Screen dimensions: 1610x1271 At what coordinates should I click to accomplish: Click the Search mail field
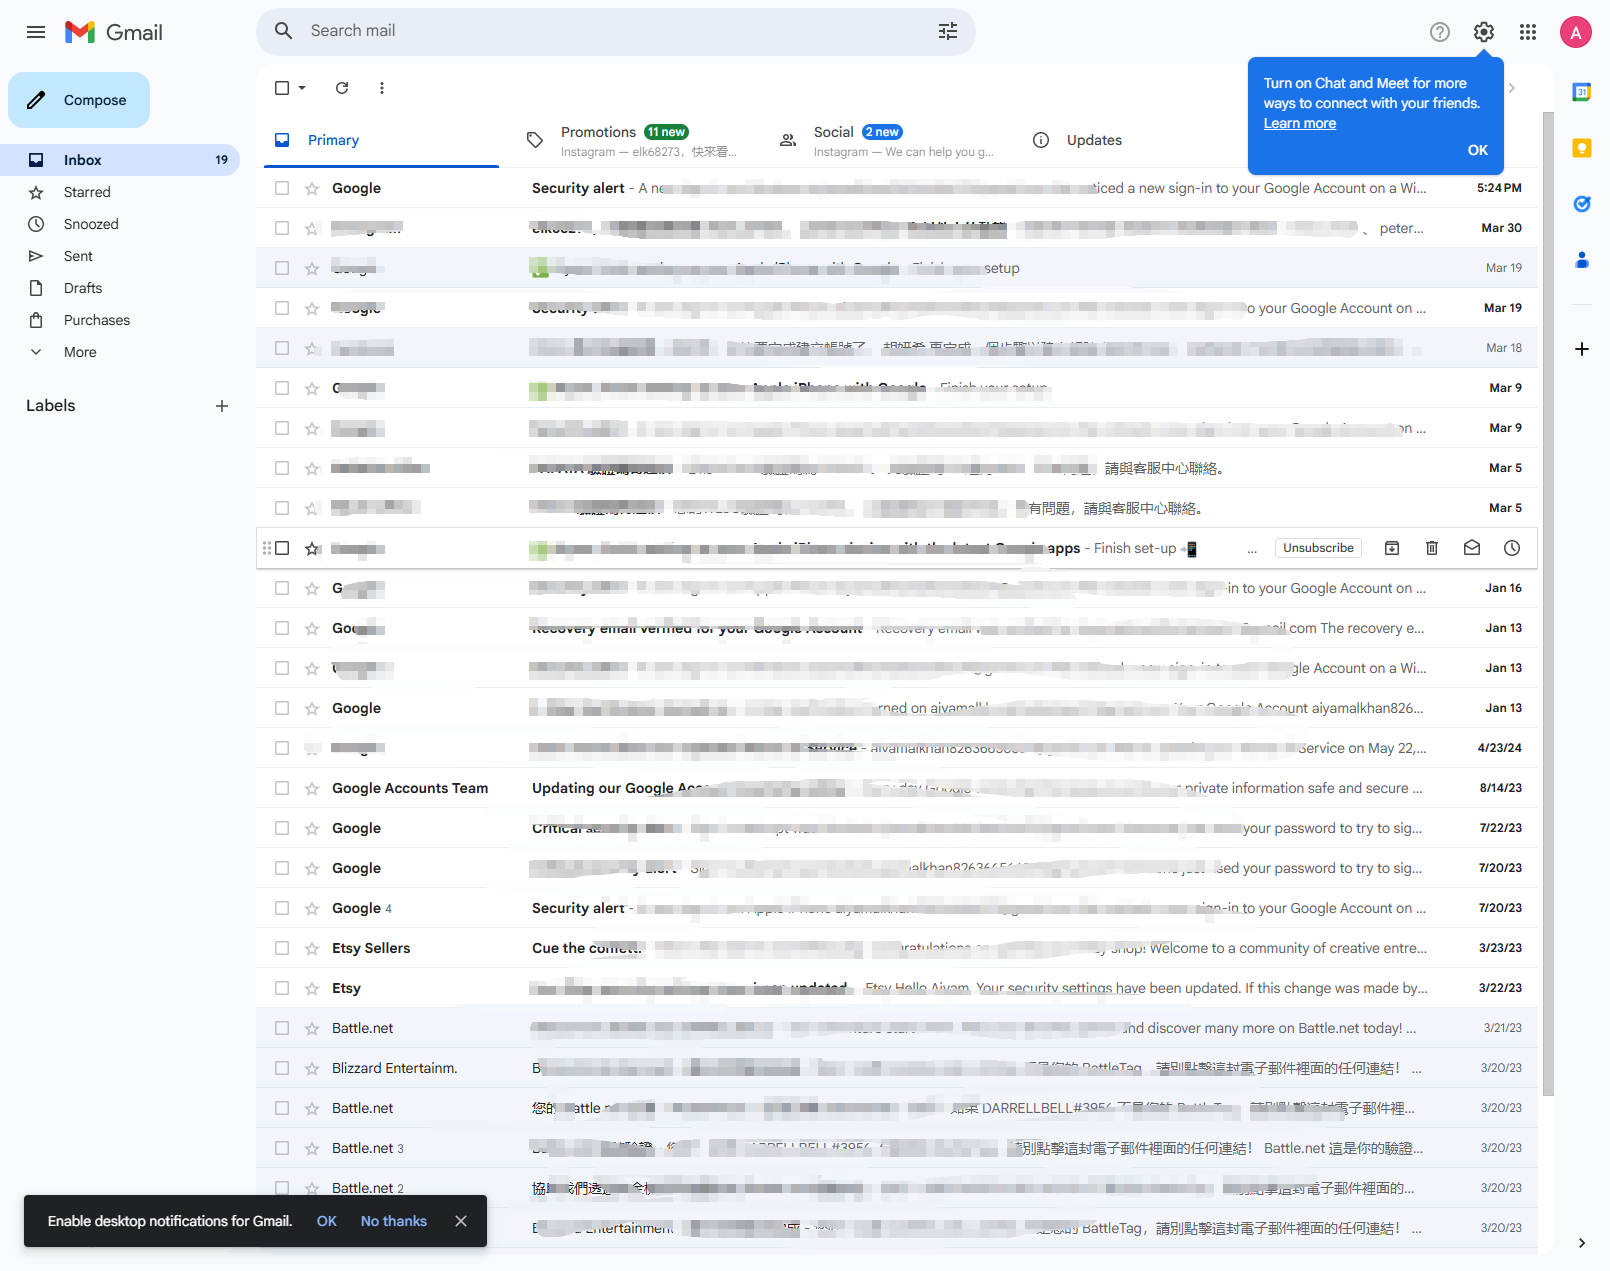tap(616, 31)
